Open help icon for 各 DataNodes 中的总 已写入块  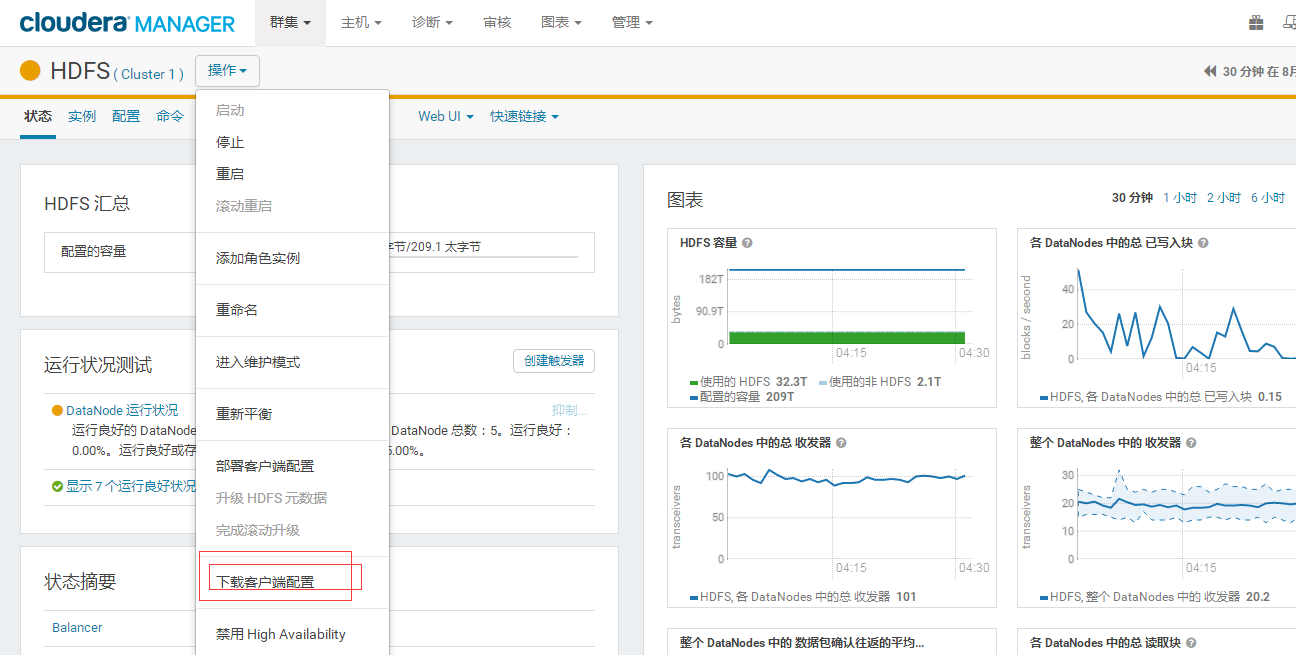(1203, 243)
